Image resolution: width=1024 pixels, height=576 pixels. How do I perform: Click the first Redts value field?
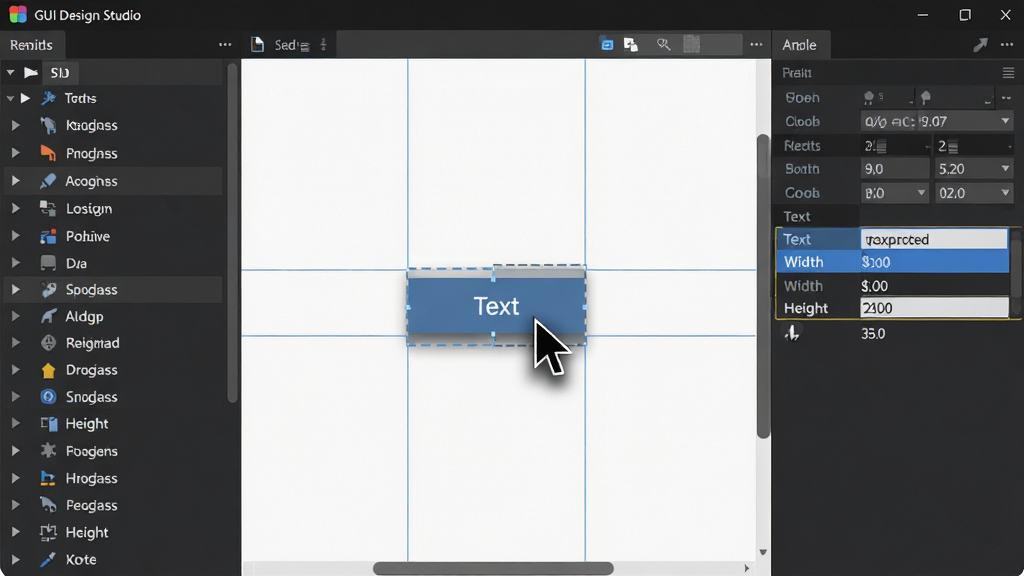point(895,146)
